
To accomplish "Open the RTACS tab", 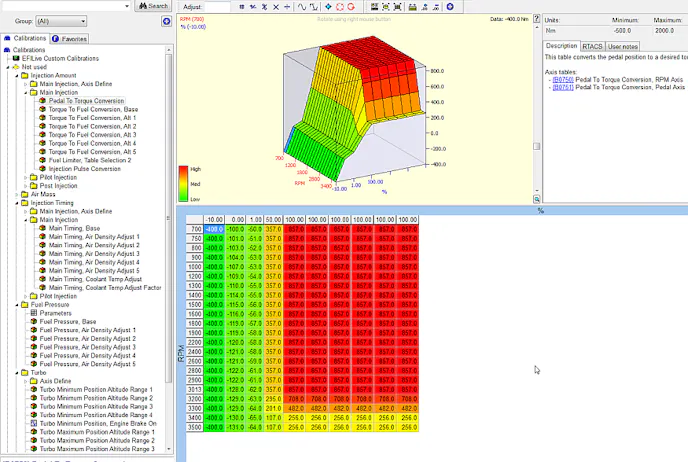I will [592, 46].
